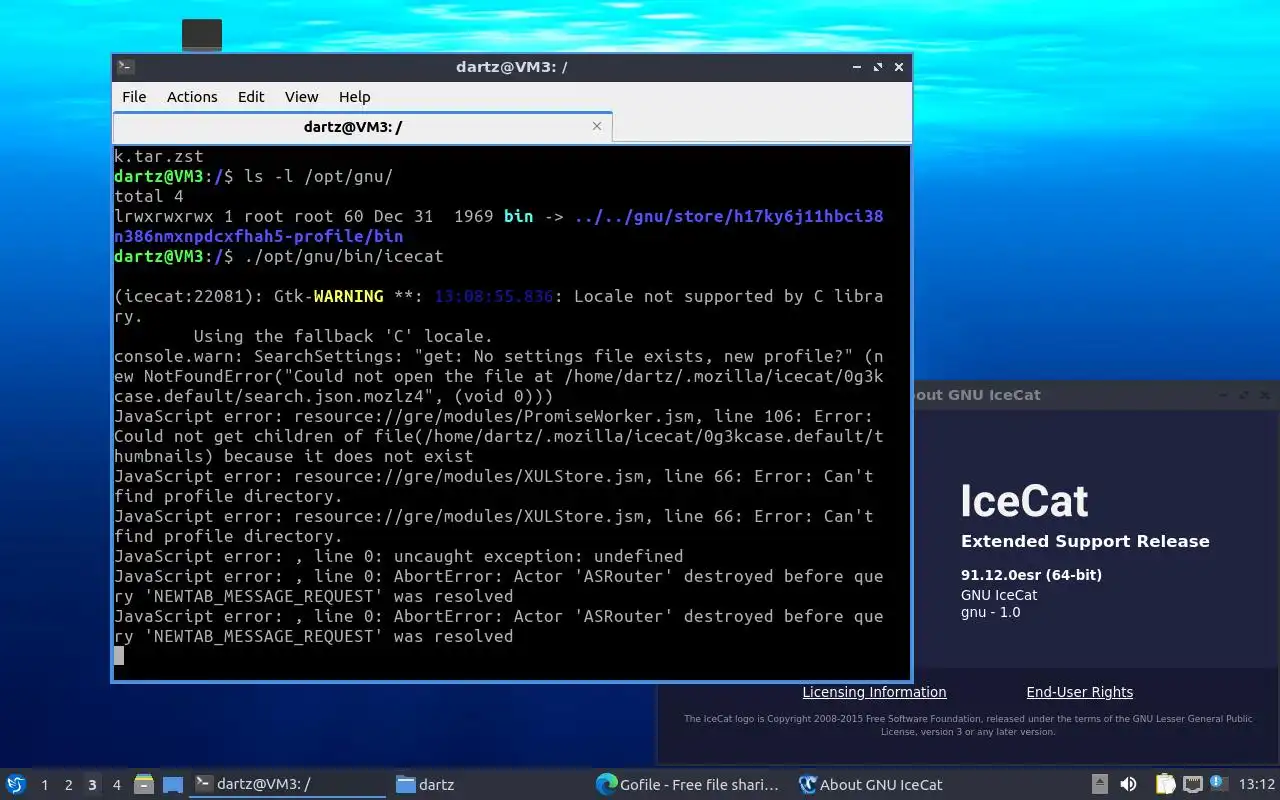The image size is (1280, 800).
Task: Open the removable media eject tray icon
Action: pos(1099,784)
